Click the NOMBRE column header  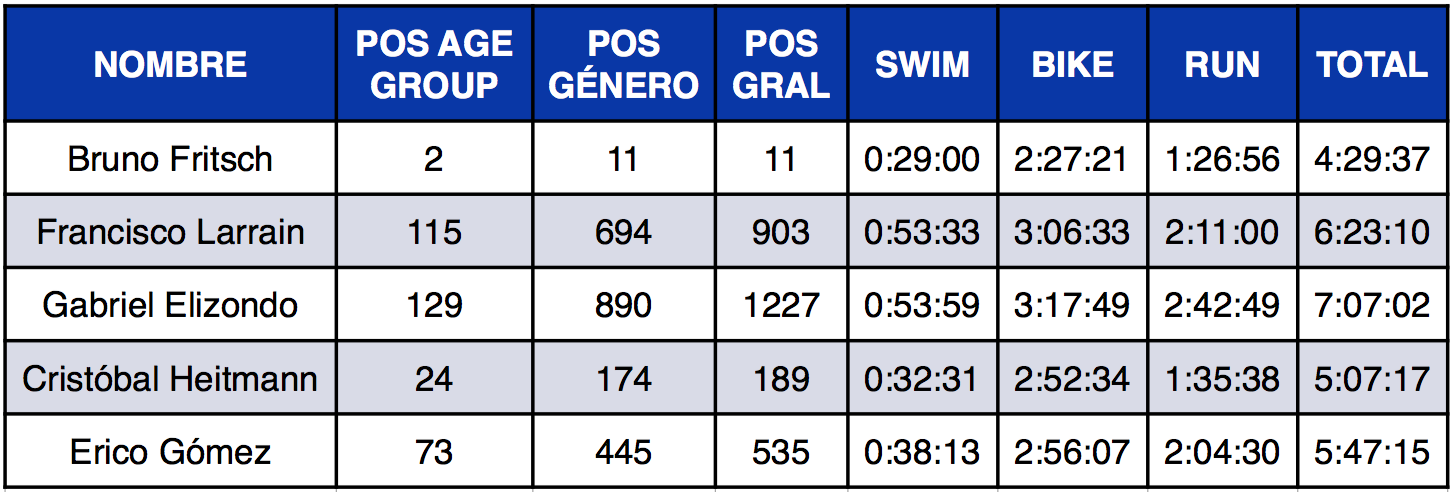[x=170, y=65]
